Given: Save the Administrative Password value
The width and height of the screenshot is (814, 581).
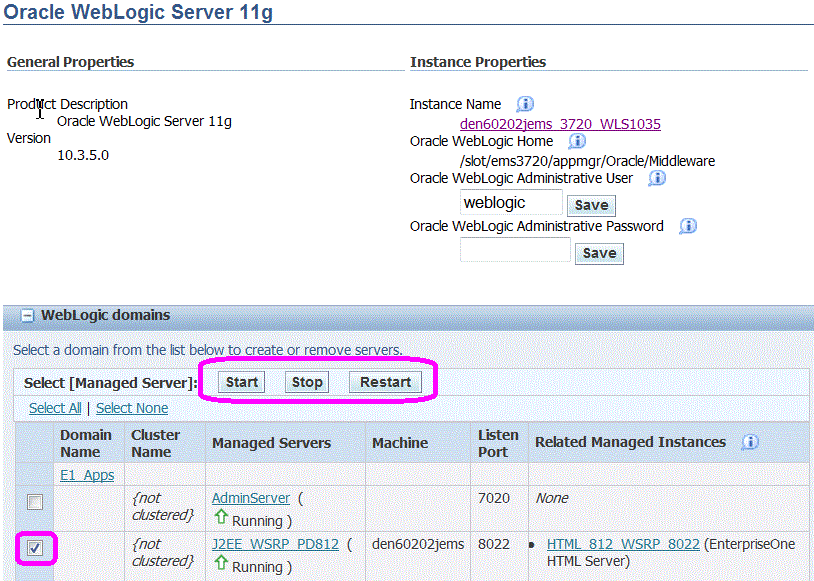Looking at the screenshot, I should tap(599, 253).
